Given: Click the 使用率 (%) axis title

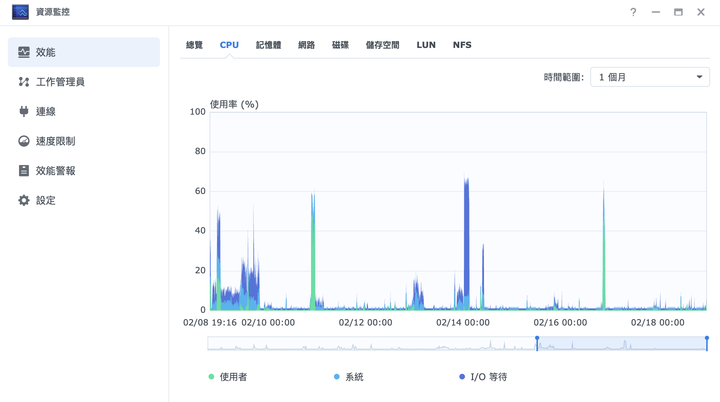Looking at the screenshot, I should click(x=234, y=104).
